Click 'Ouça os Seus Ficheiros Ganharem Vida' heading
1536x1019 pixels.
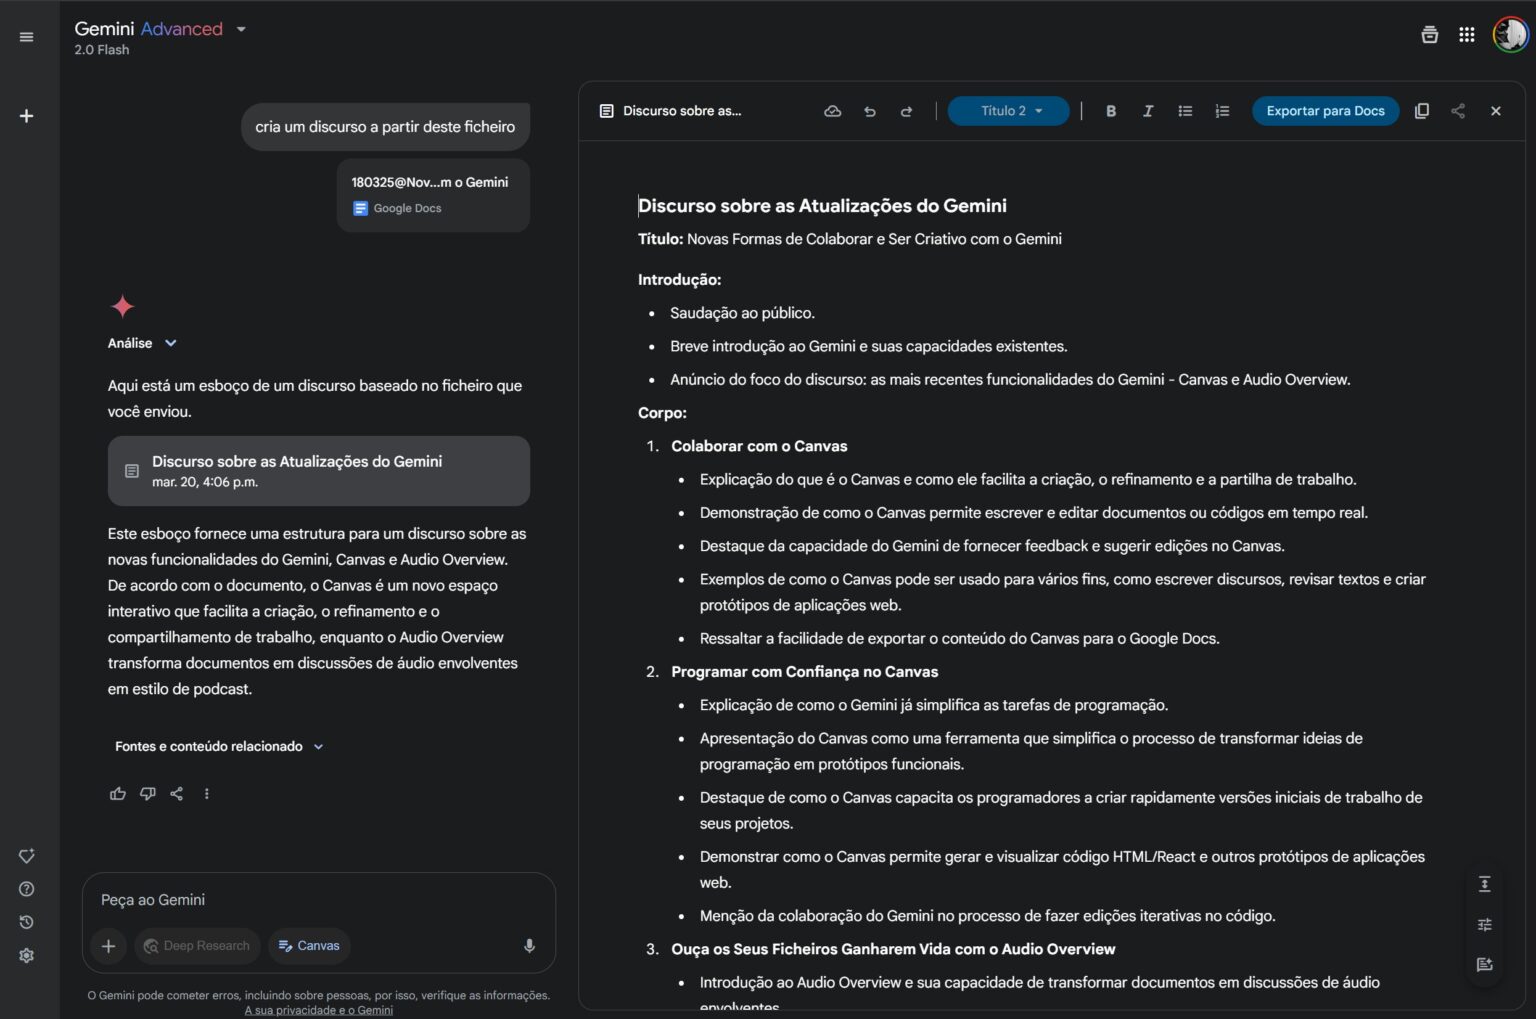pos(893,949)
